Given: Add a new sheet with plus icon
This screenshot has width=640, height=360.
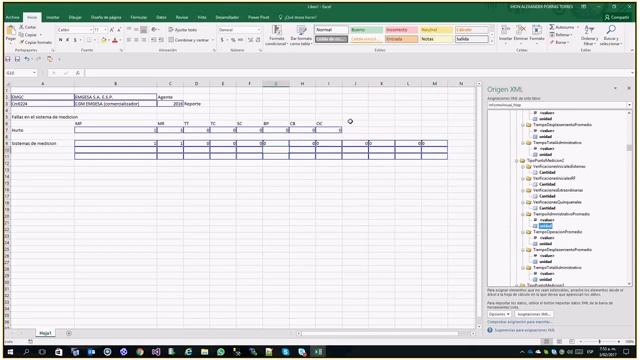Looking at the screenshot, I should point(69,333).
